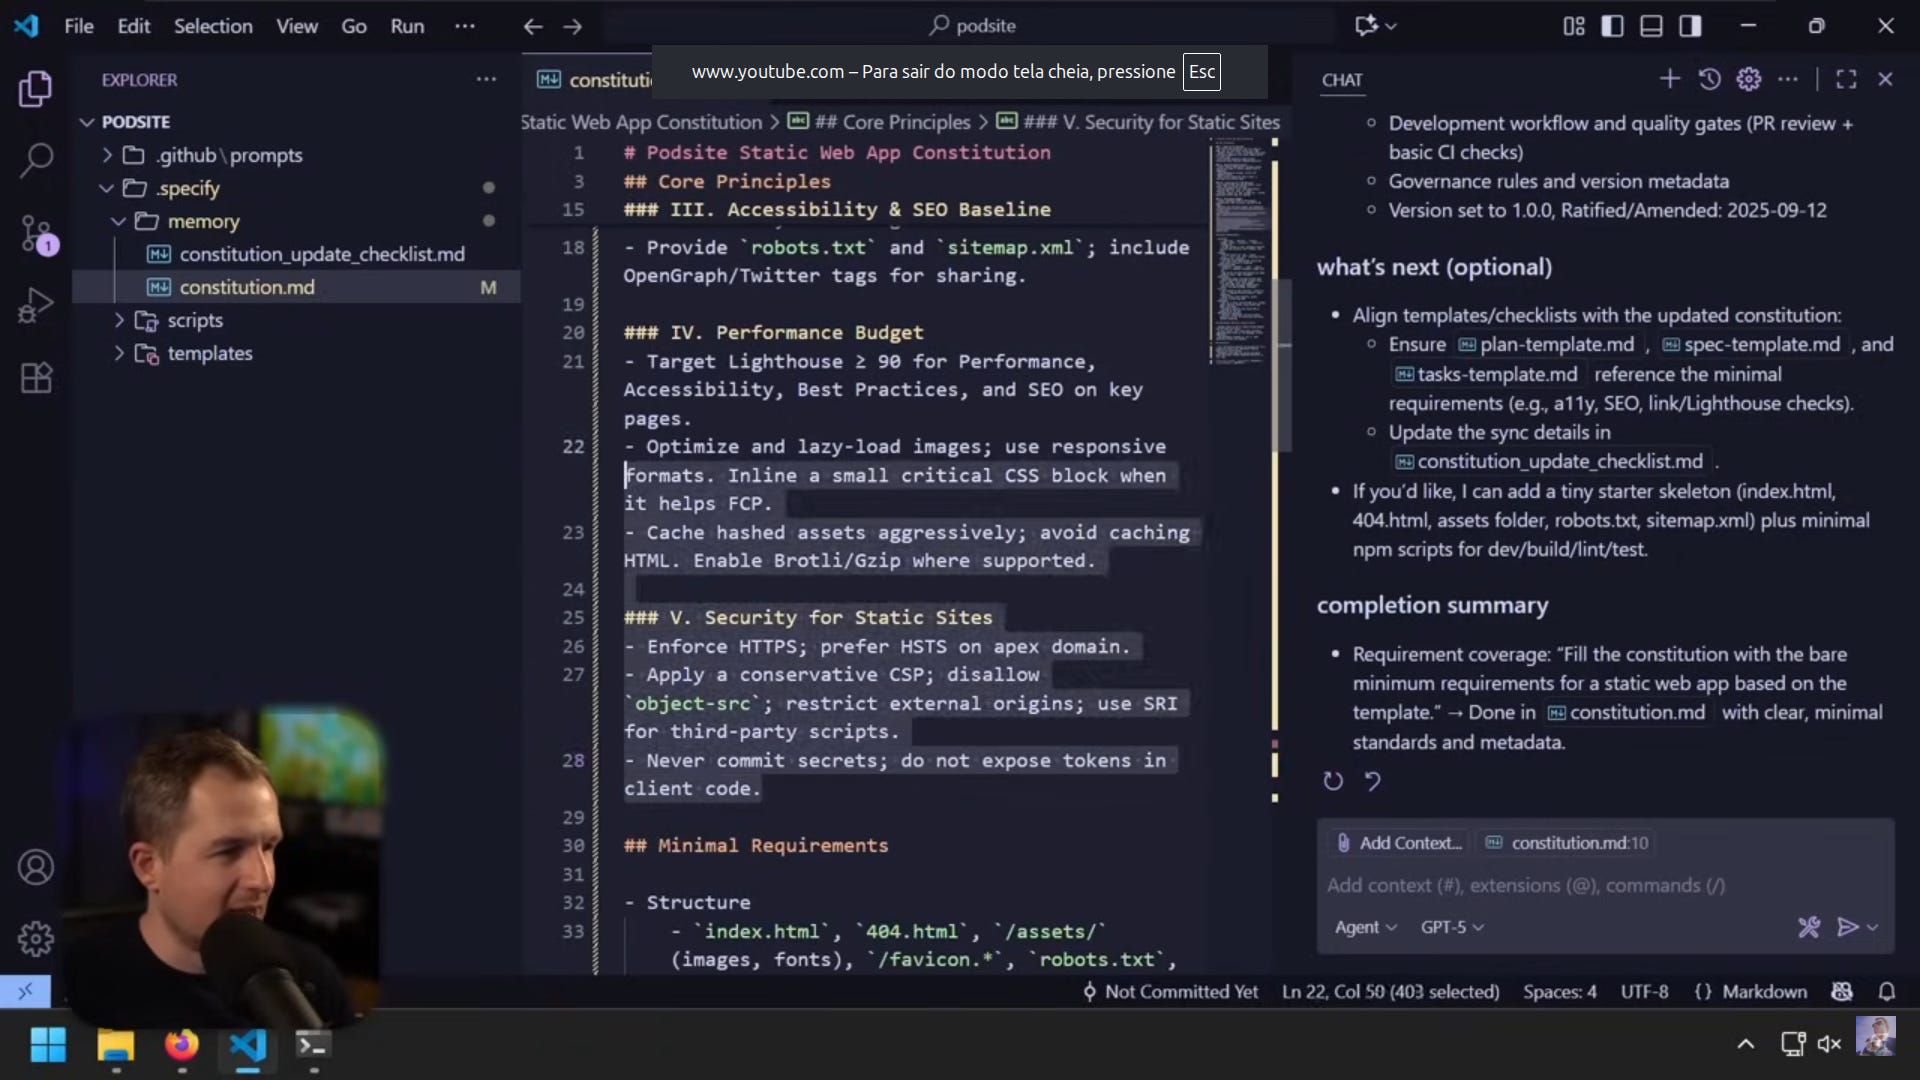1920x1080 pixels.
Task: Open the File menu
Action: tap(79, 26)
